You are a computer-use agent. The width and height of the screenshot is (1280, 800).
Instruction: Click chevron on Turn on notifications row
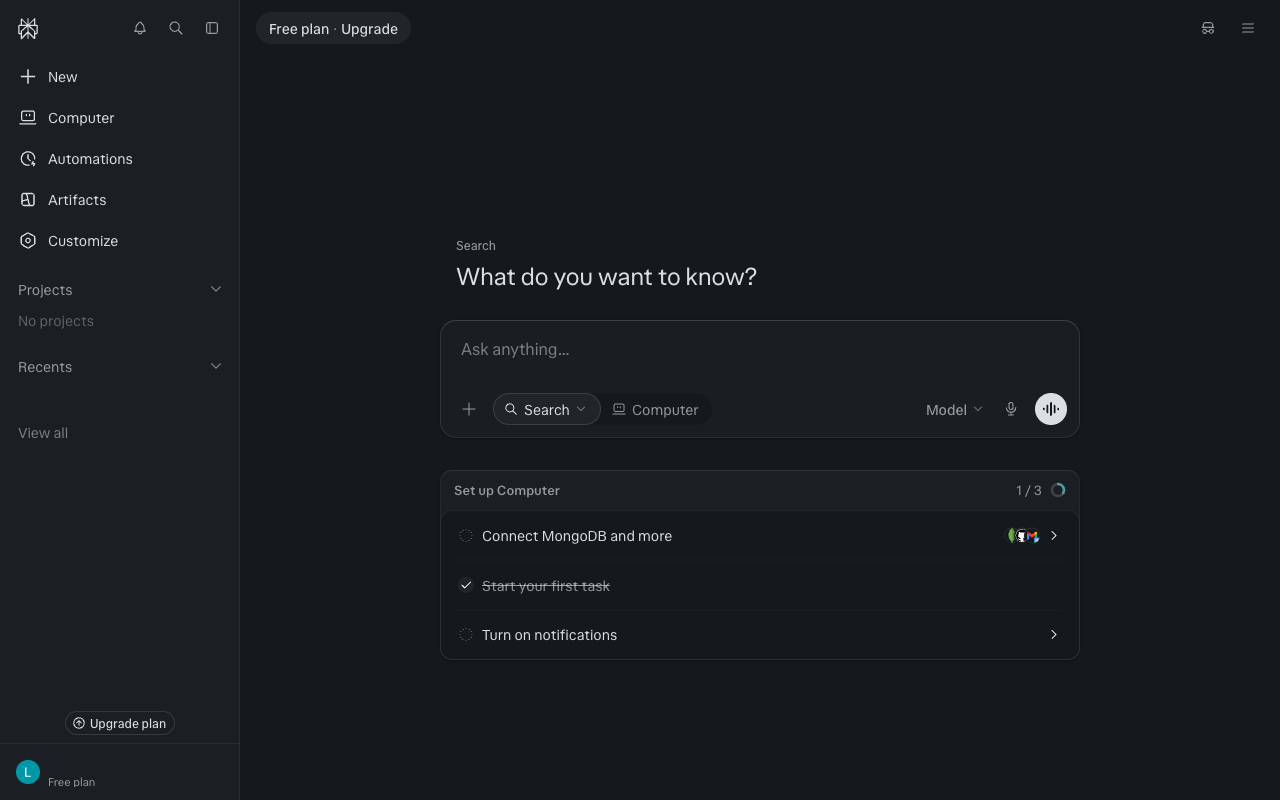point(1054,635)
